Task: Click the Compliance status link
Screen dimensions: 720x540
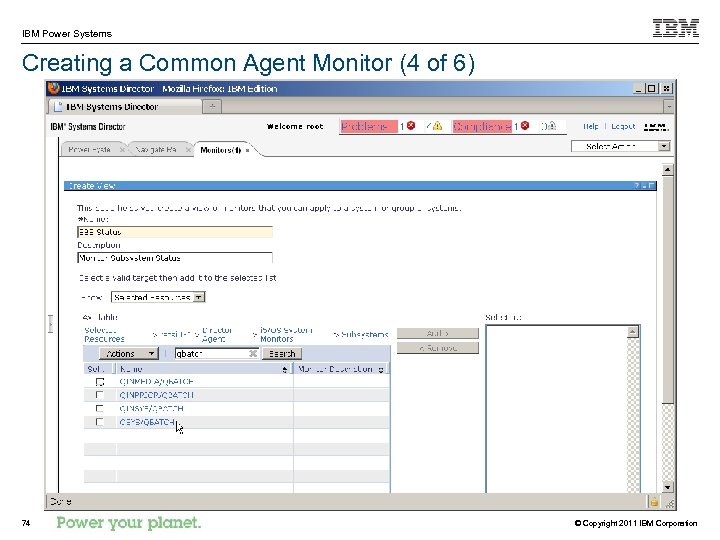Action: (482, 126)
